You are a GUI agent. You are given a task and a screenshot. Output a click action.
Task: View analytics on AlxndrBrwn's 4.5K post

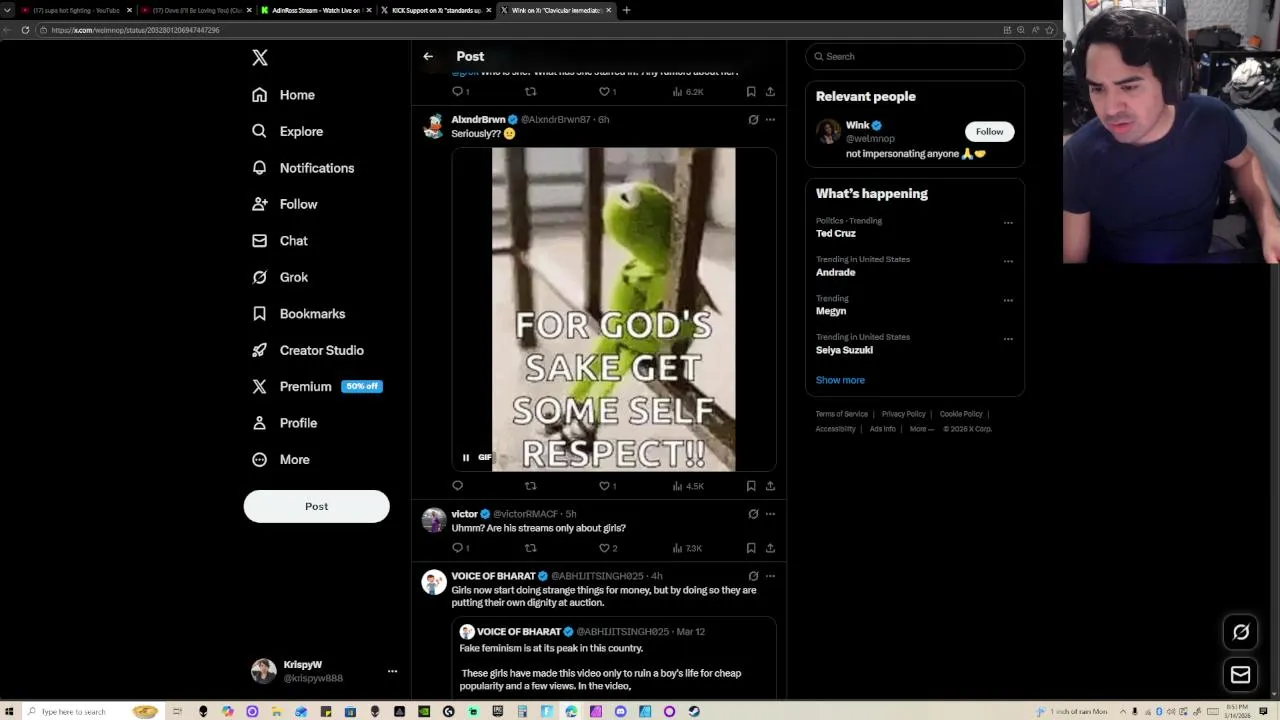point(688,486)
